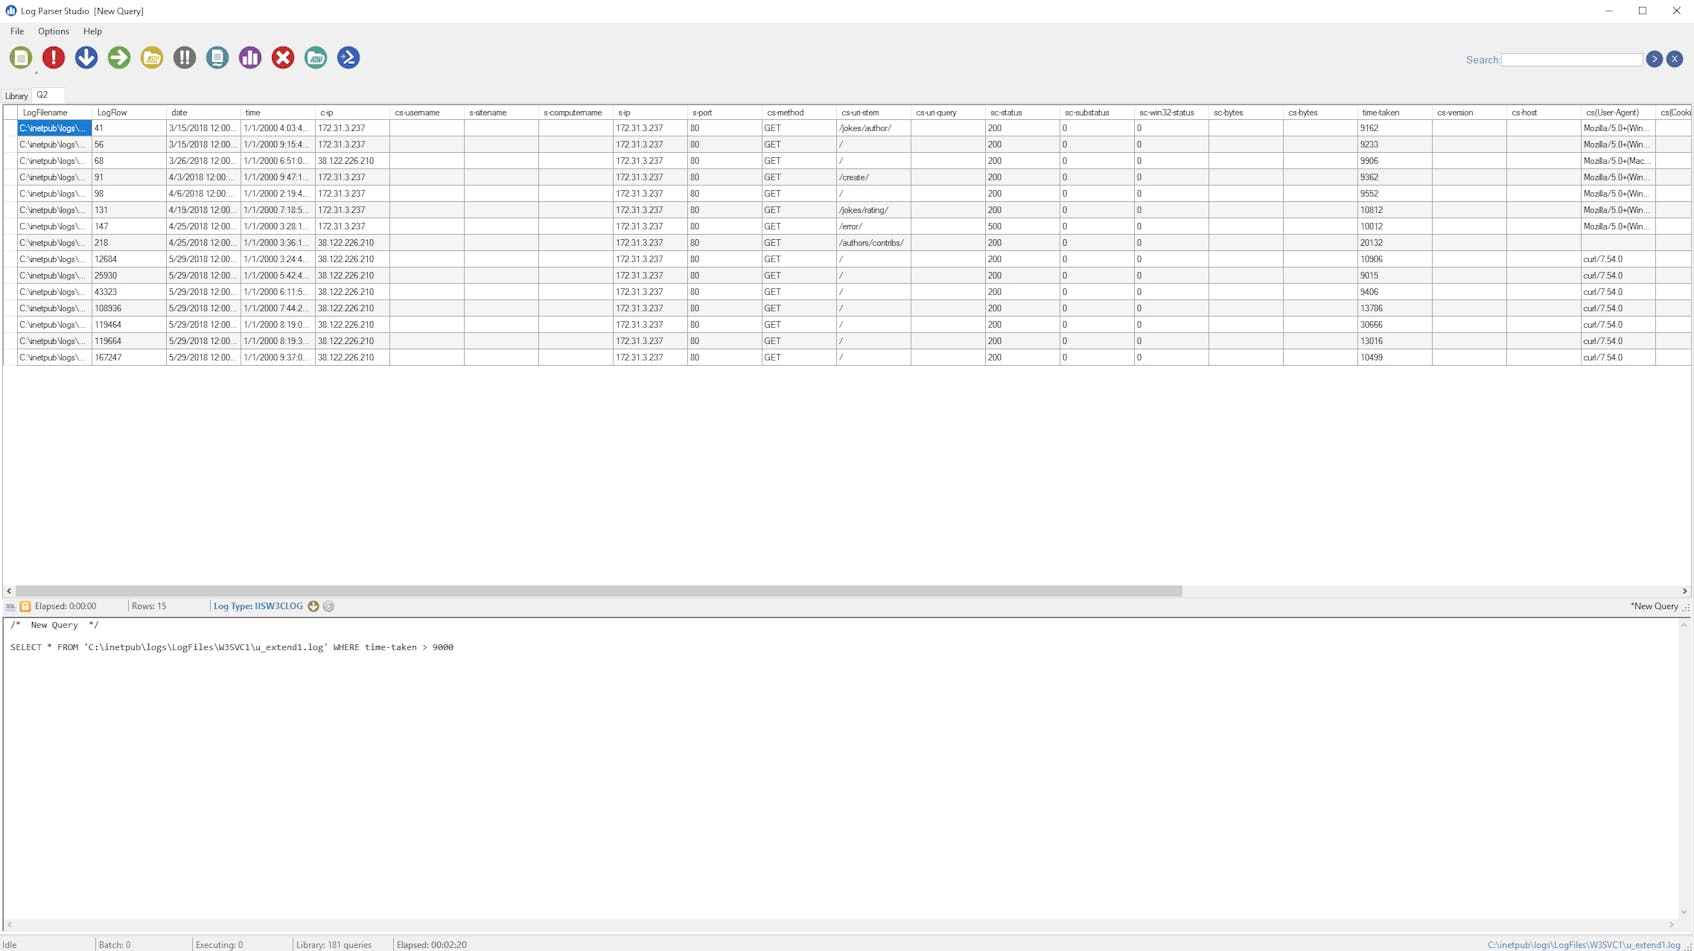Execute the query using the red exclamation icon
Image resolution: width=1694 pixels, height=951 pixels.
pos(54,58)
